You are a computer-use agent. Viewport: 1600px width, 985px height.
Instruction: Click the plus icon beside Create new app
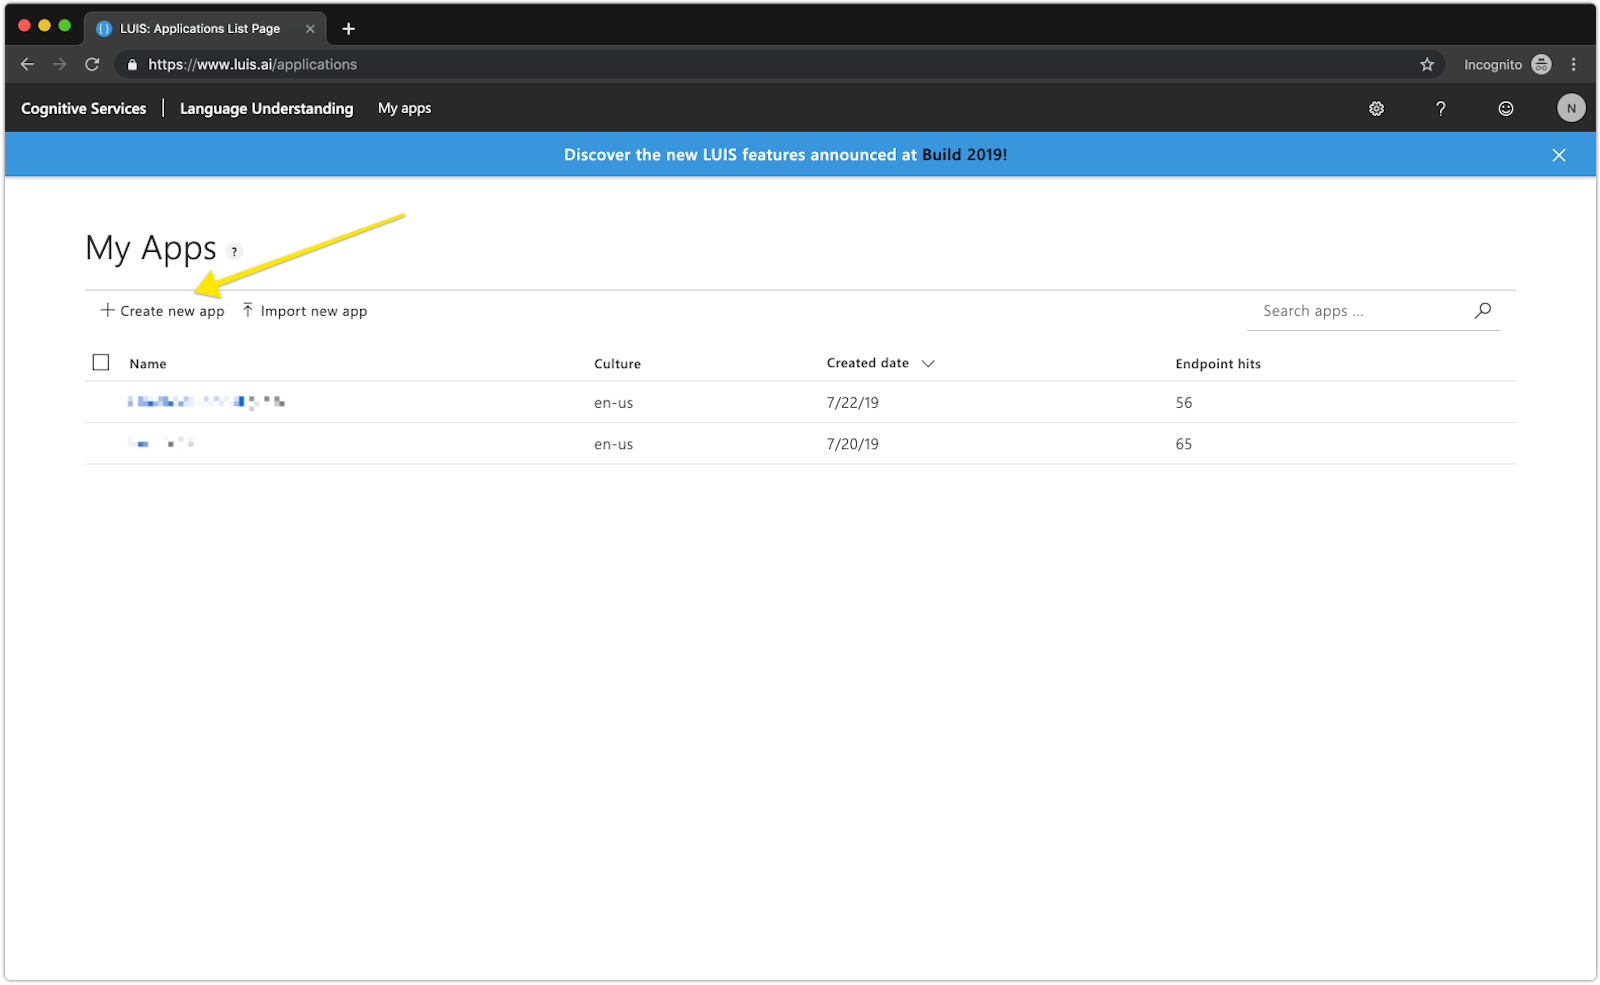click(x=106, y=310)
